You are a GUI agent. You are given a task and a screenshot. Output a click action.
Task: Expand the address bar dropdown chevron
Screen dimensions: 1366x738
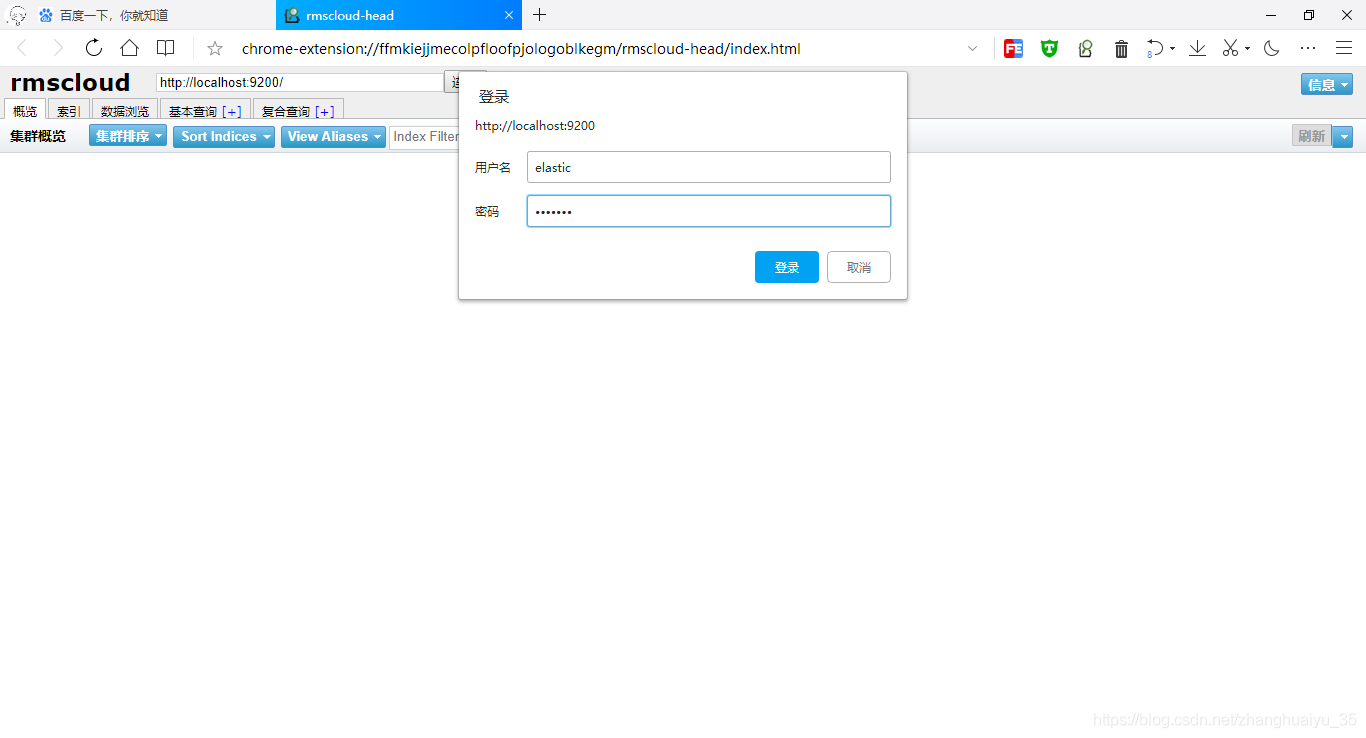[x=973, y=48]
